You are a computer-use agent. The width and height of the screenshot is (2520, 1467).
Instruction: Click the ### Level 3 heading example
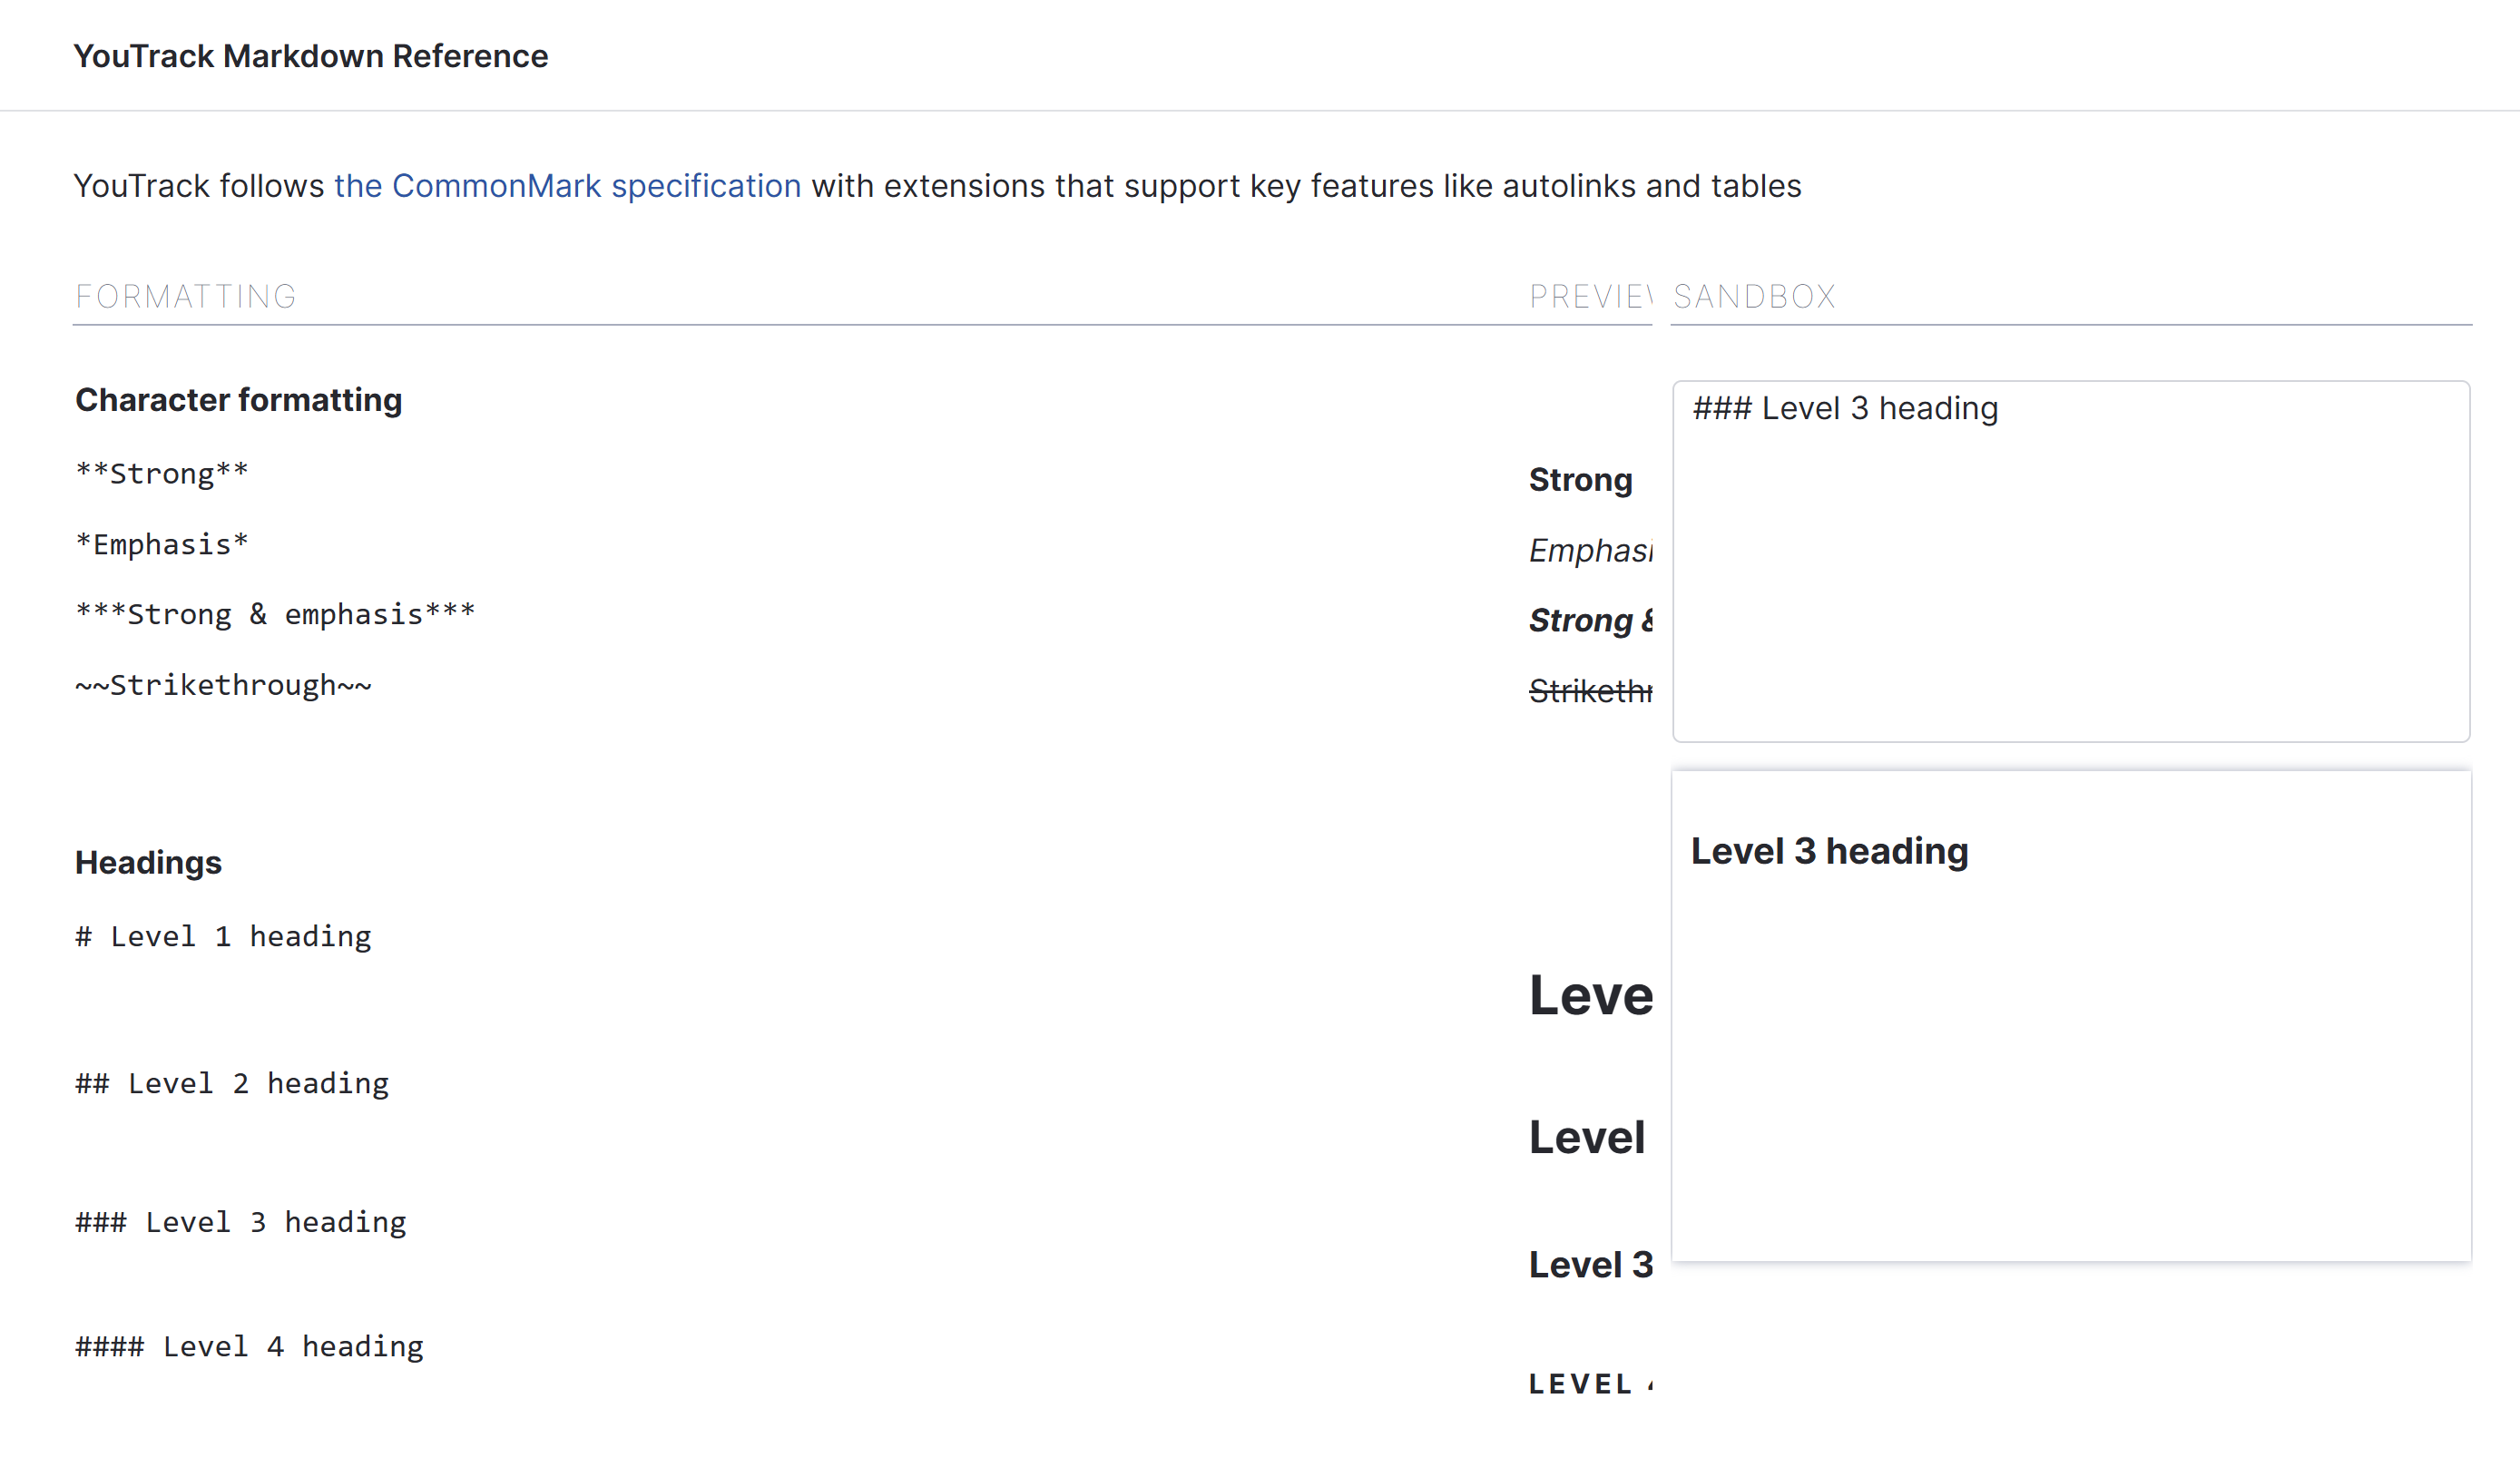pyautogui.click(x=241, y=1223)
